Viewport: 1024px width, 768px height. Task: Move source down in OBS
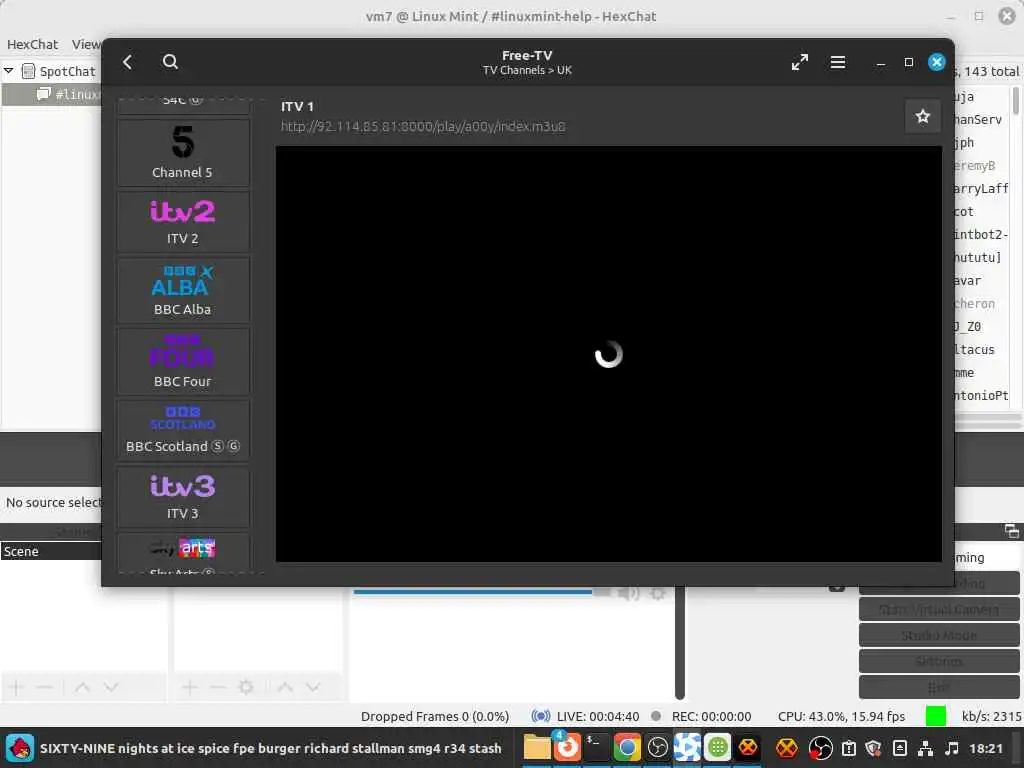[313, 687]
